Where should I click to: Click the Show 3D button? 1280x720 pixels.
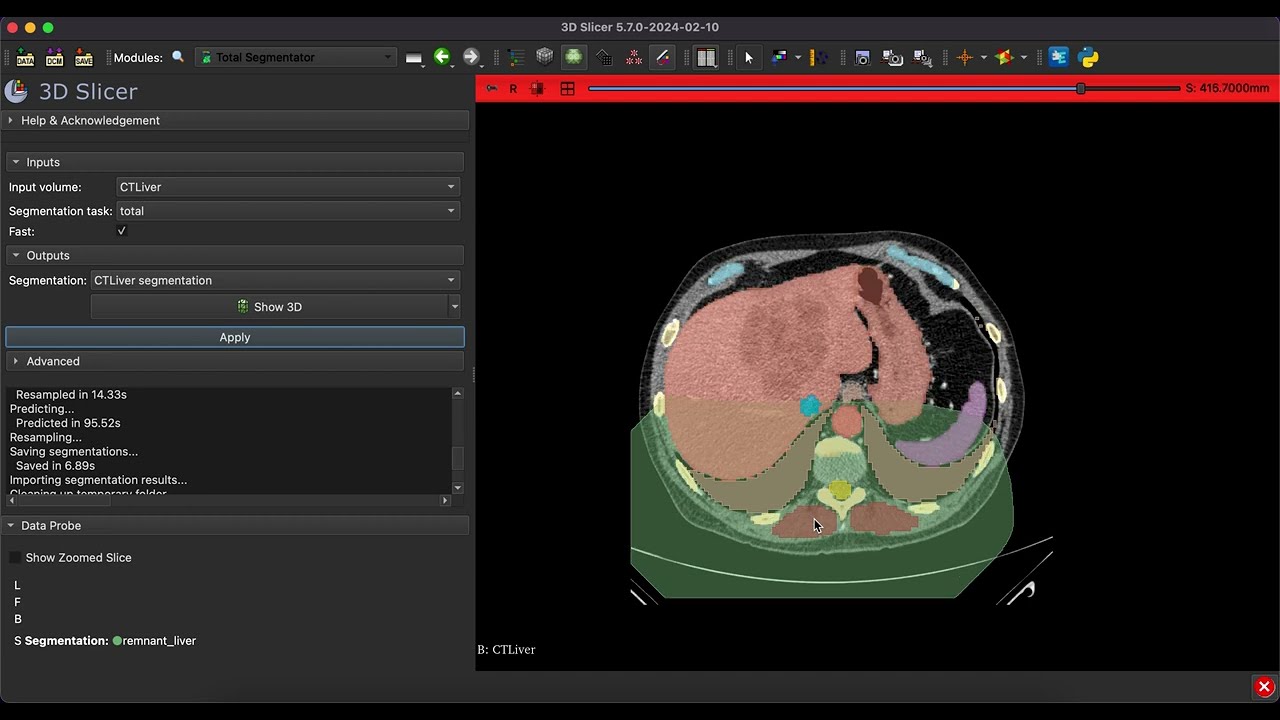coord(270,307)
